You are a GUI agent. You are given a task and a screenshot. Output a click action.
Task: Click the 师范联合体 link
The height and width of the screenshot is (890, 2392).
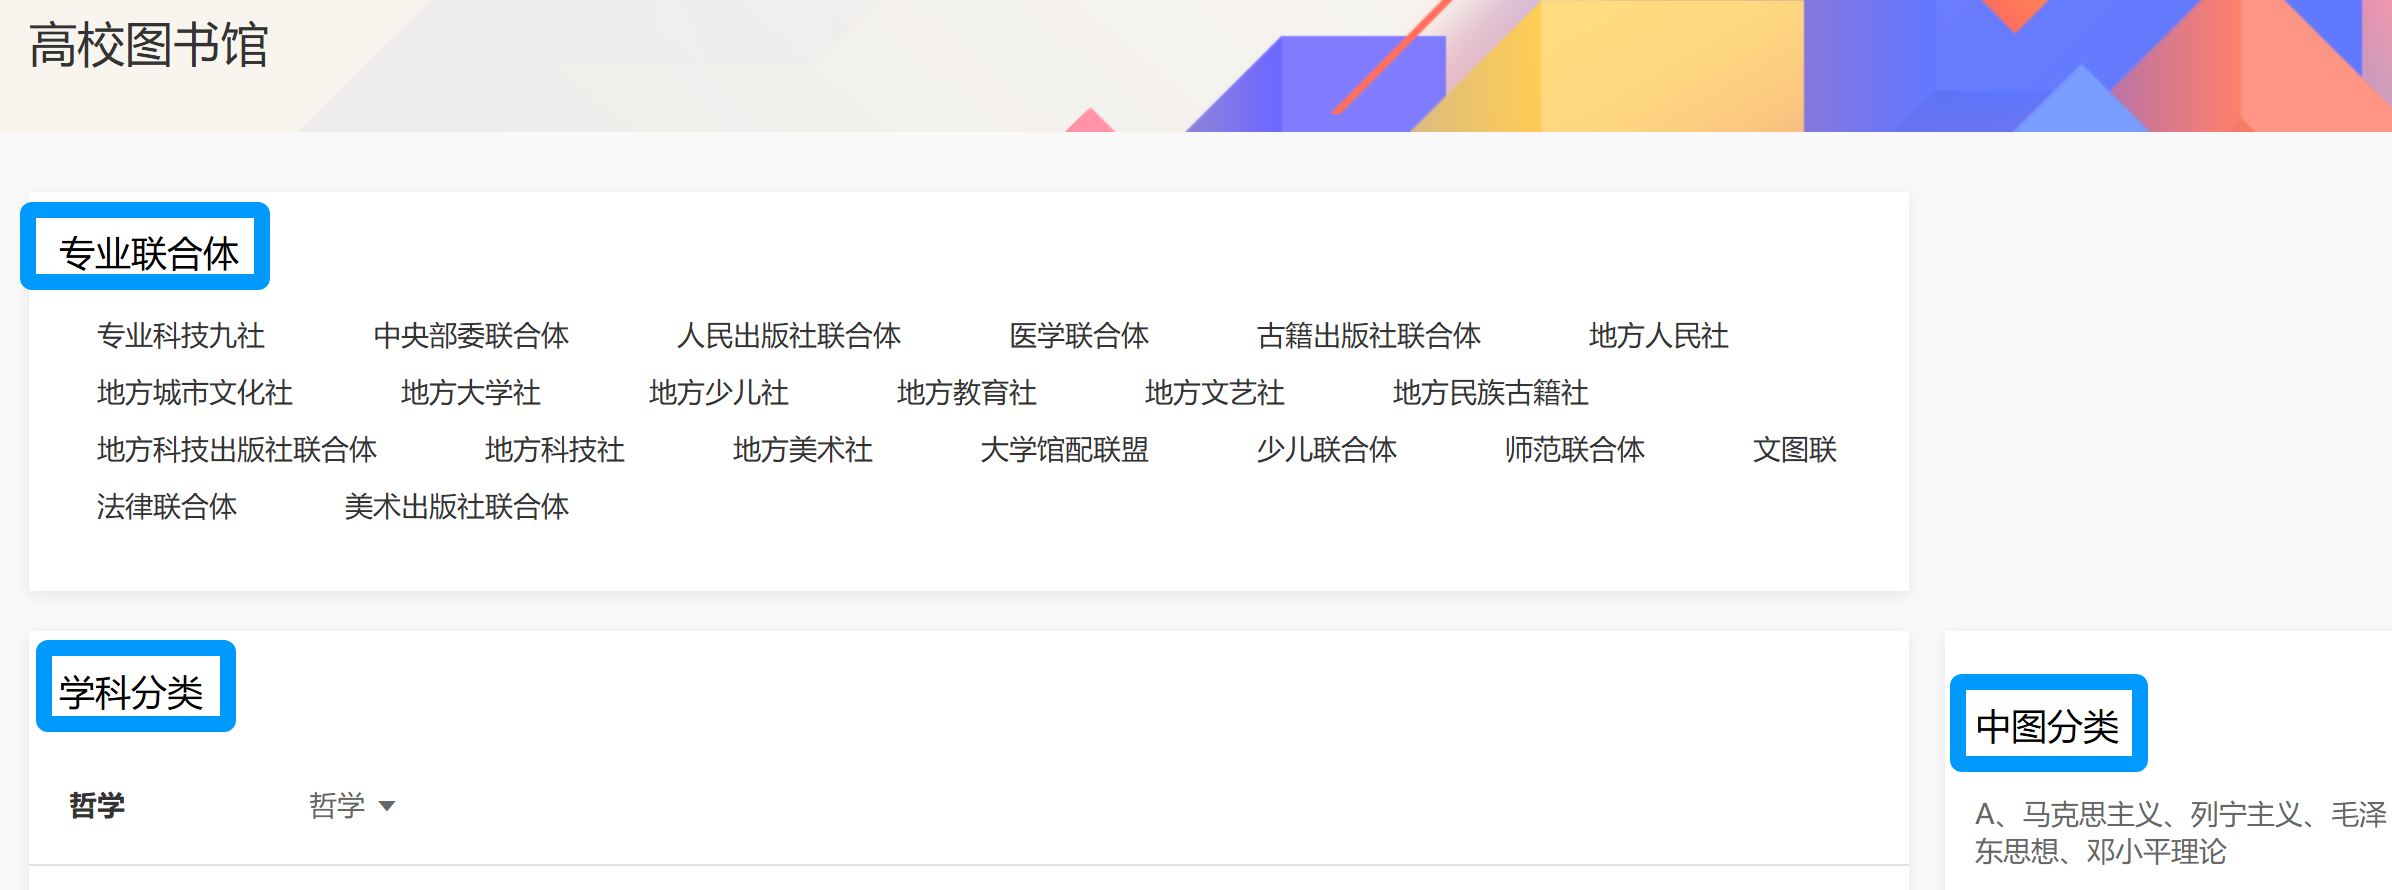pyautogui.click(x=1575, y=450)
